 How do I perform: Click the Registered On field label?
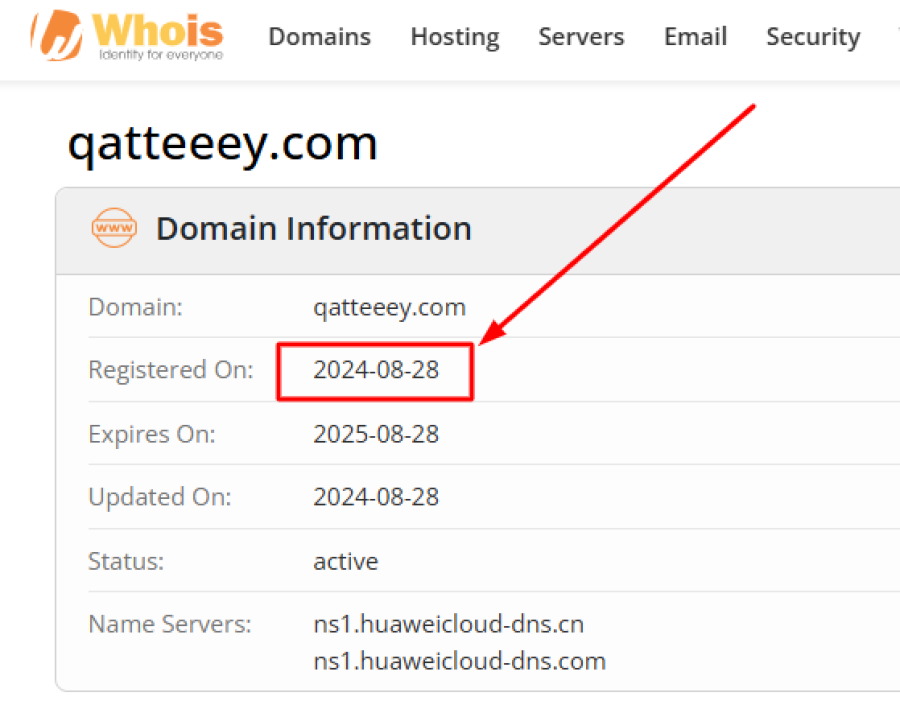pyautogui.click(x=171, y=370)
